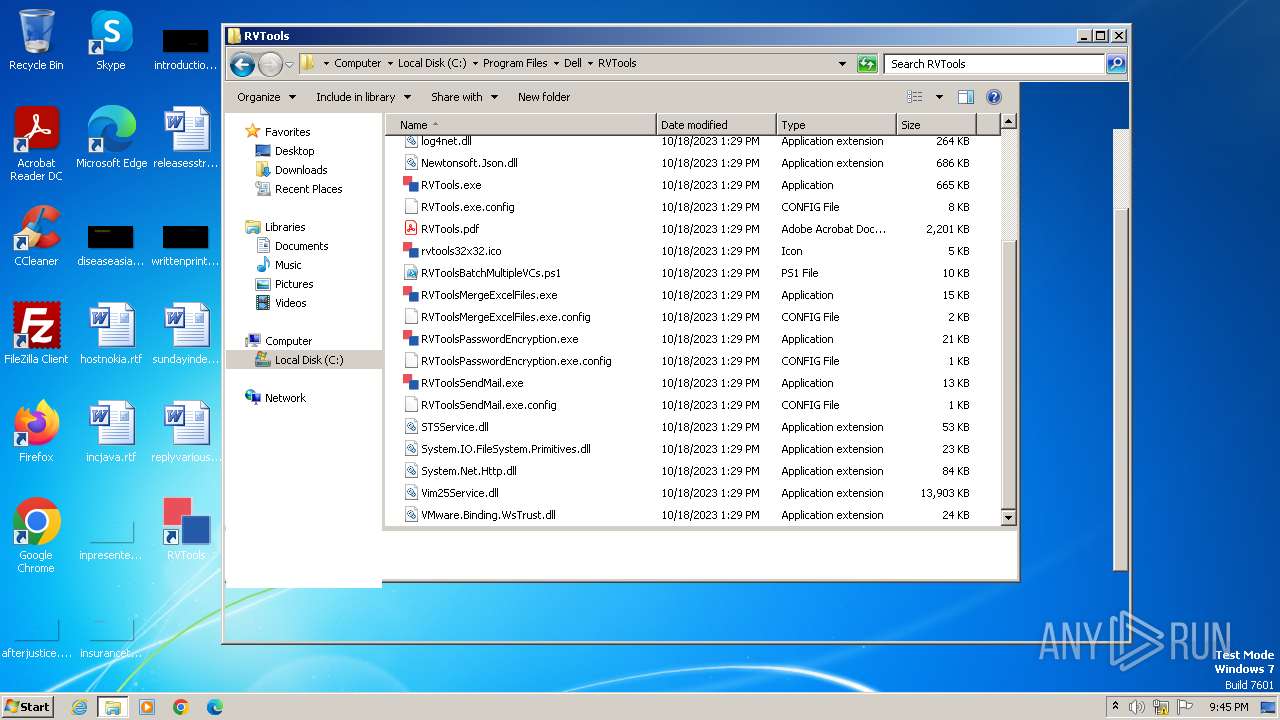Select Vim25Service.dll file
The width and height of the screenshot is (1280, 720).
(460, 493)
